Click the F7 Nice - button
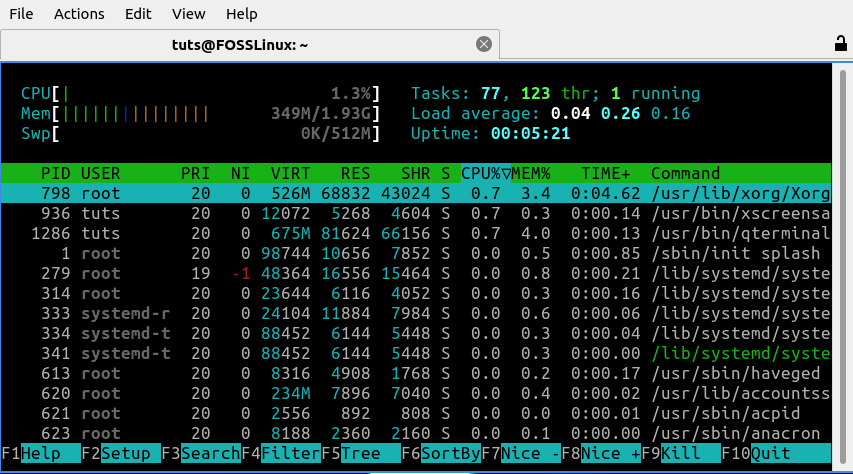This screenshot has width=853, height=474. pos(521,453)
